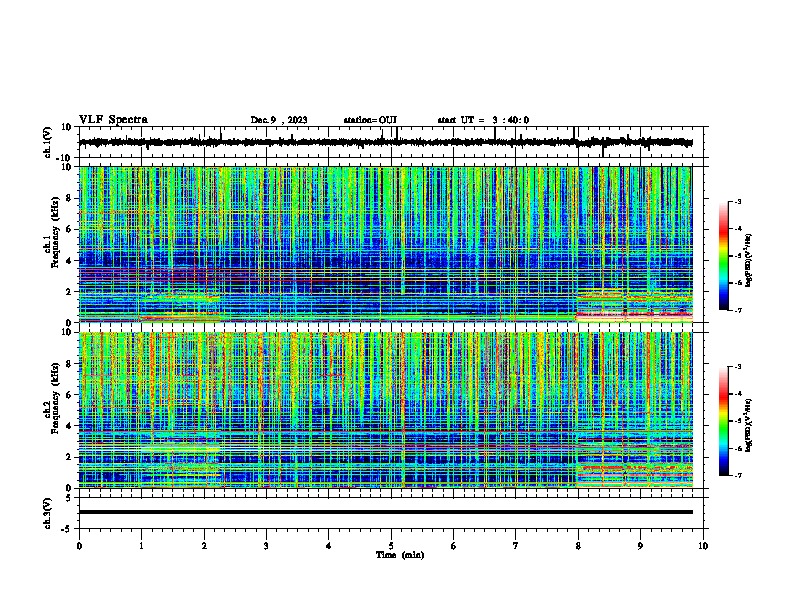Click time axis tick label "3"

coord(266,546)
